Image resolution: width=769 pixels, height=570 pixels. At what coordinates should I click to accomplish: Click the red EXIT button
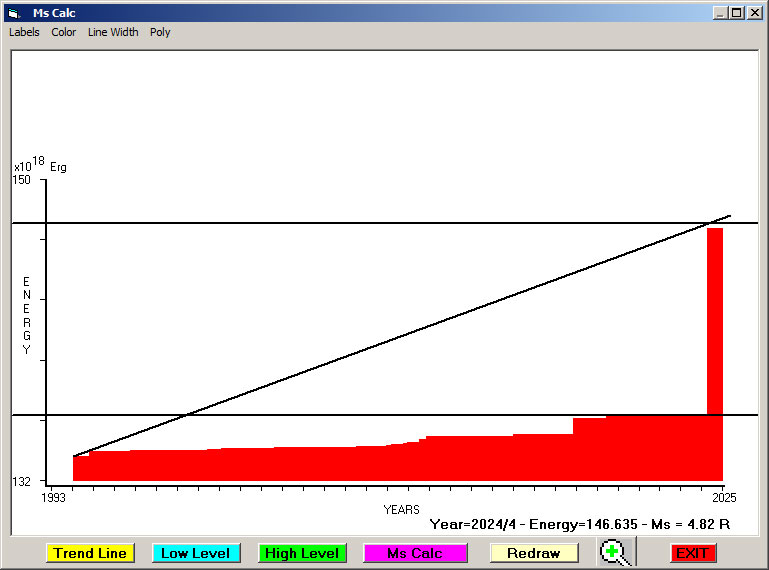click(692, 553)
